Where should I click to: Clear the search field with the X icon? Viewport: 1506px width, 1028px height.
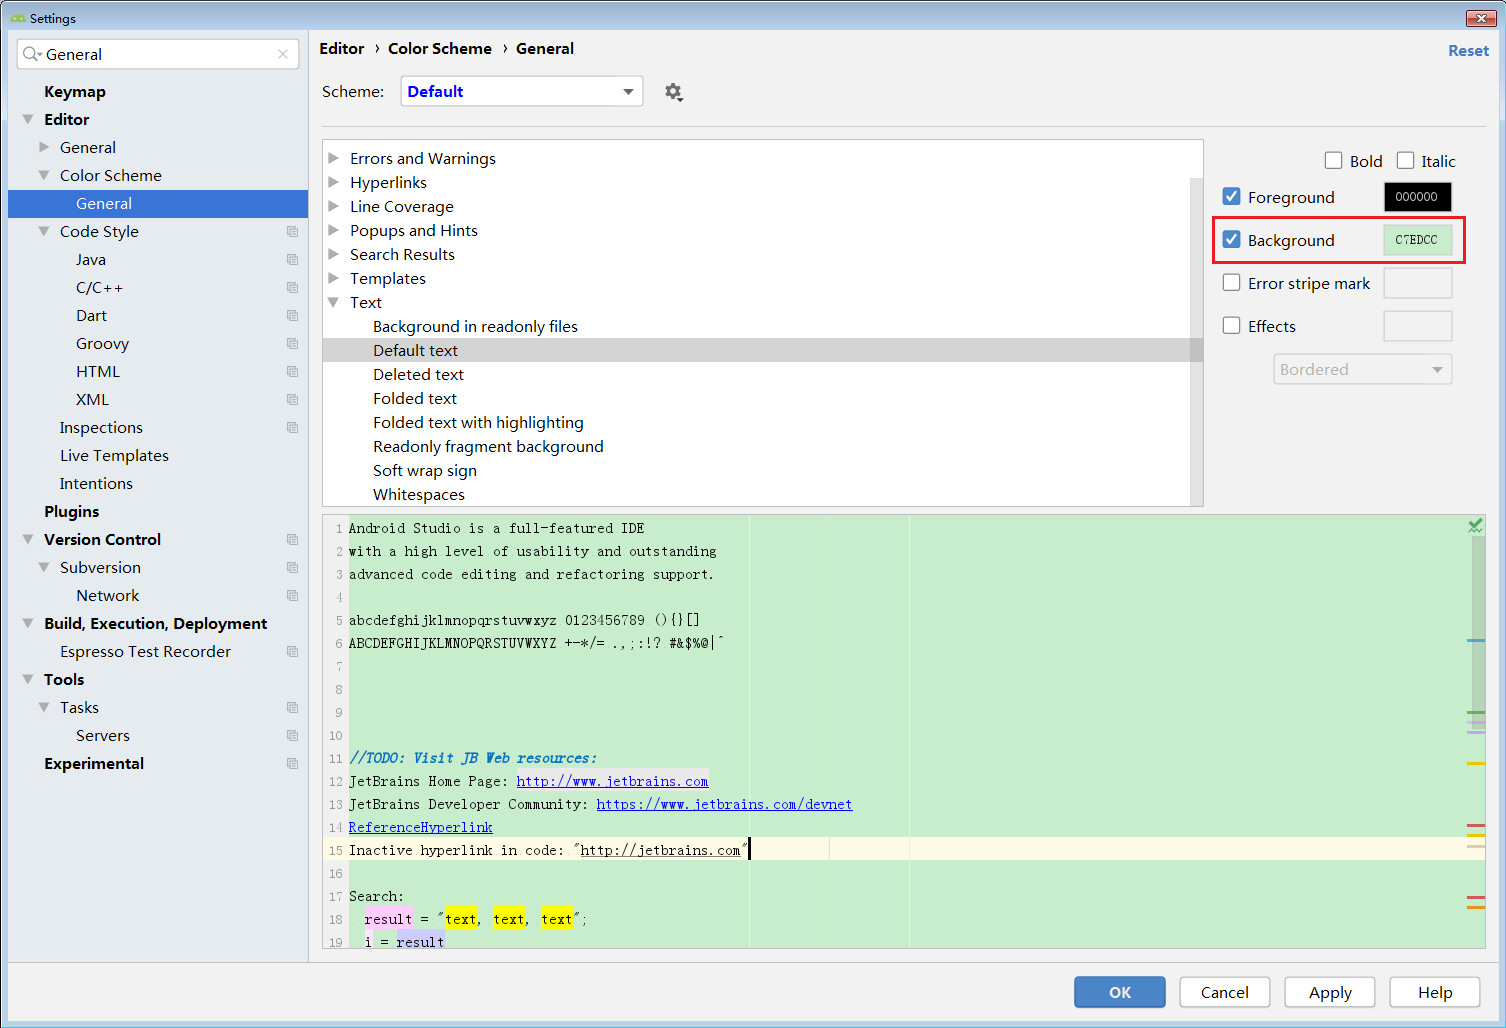click(x=283, y=54)
